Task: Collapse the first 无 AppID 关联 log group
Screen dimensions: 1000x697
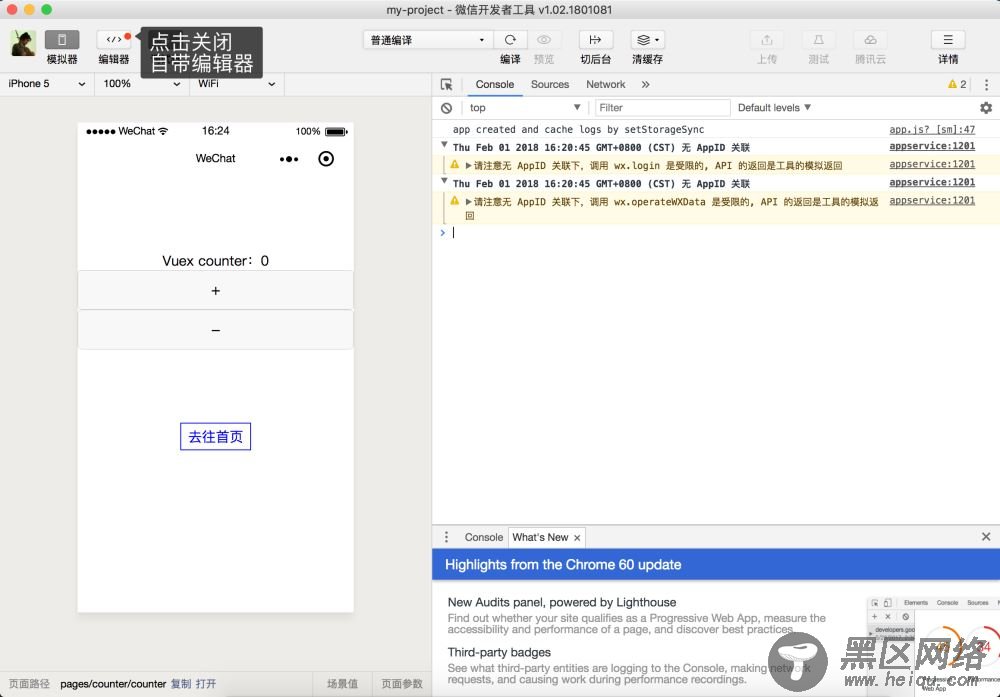Action: [x=445, y=146]
